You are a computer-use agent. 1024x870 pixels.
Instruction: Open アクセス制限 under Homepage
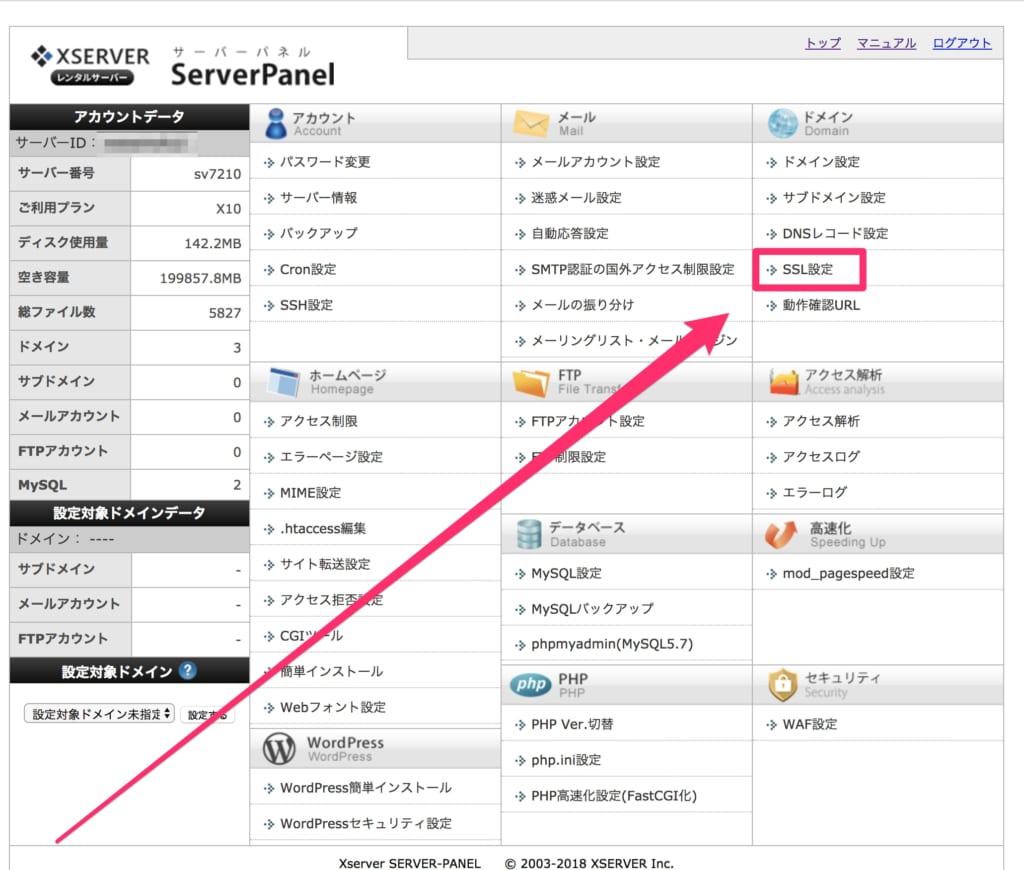click(319, 421)
